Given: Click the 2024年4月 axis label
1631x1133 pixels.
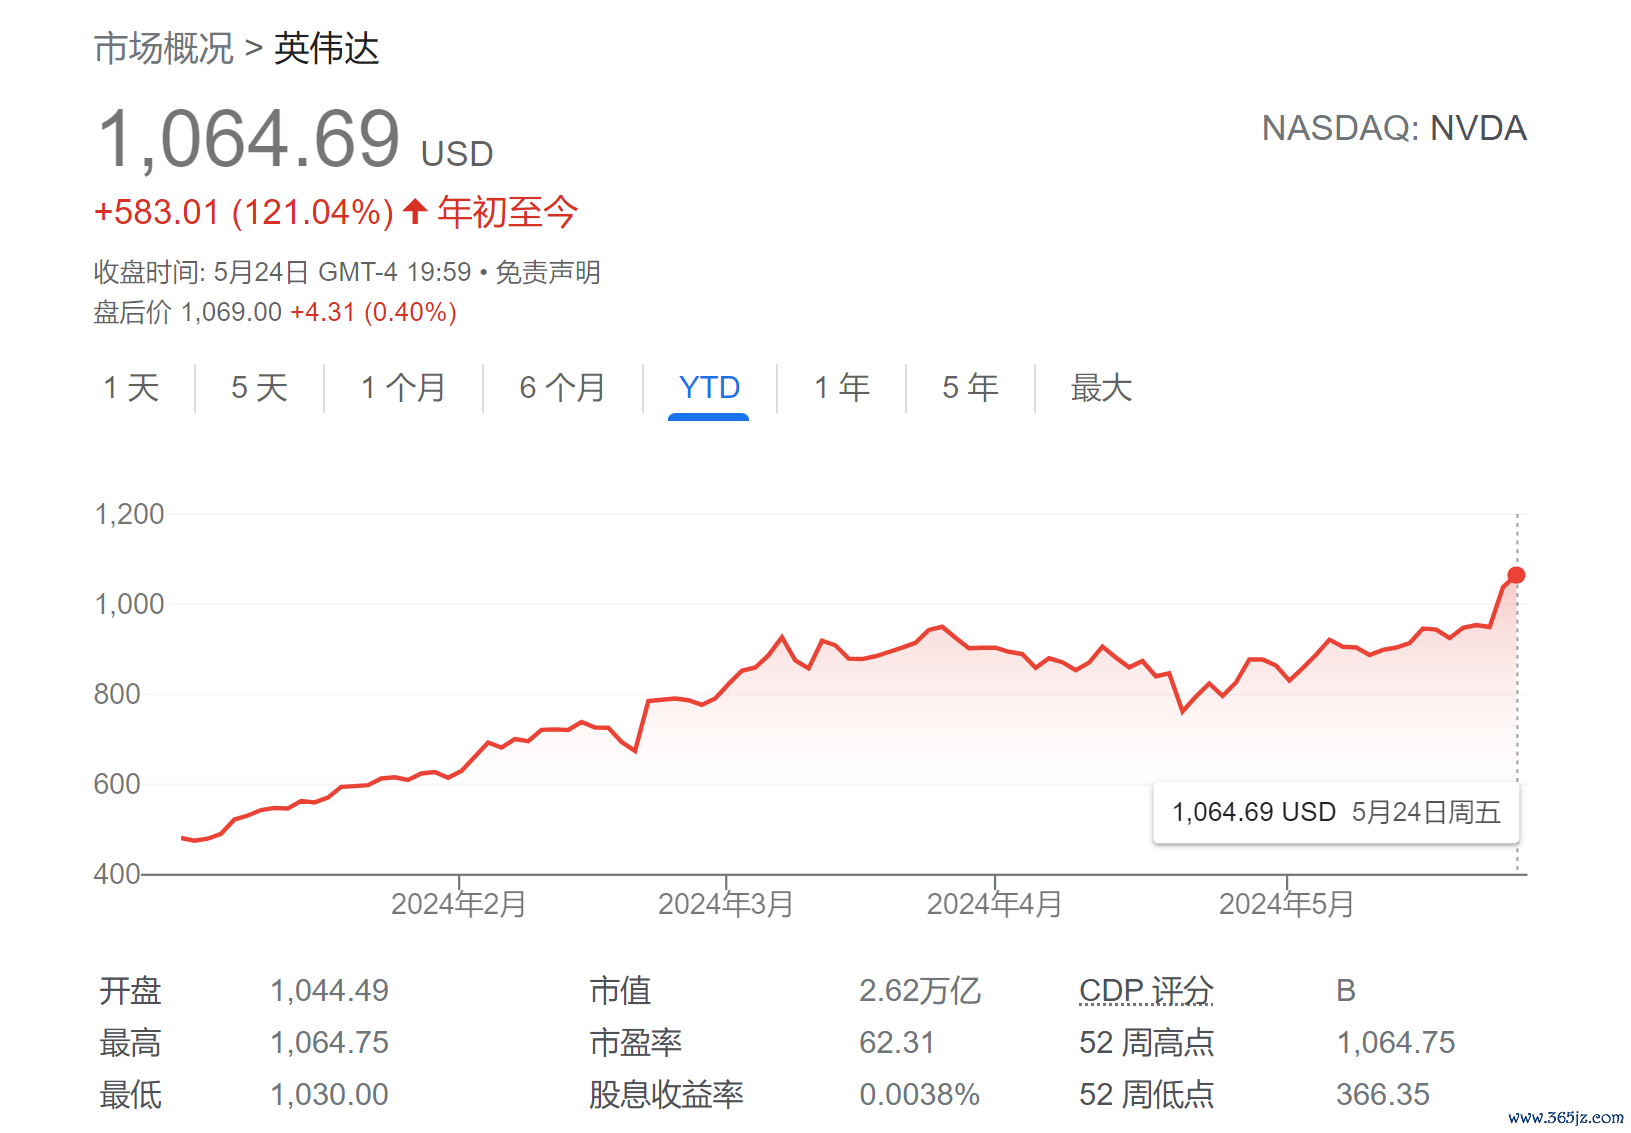Looking at the screenshot, I should 994,904.
